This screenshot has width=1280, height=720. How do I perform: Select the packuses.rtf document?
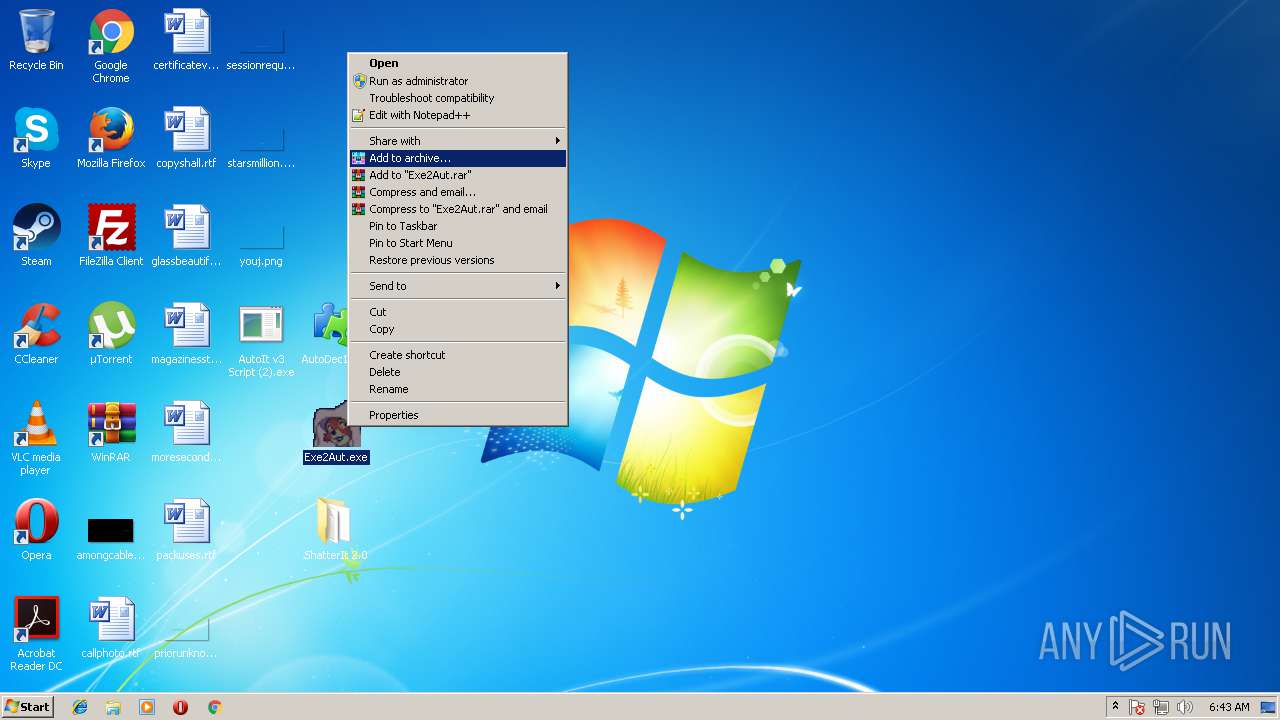click(186, 531)
